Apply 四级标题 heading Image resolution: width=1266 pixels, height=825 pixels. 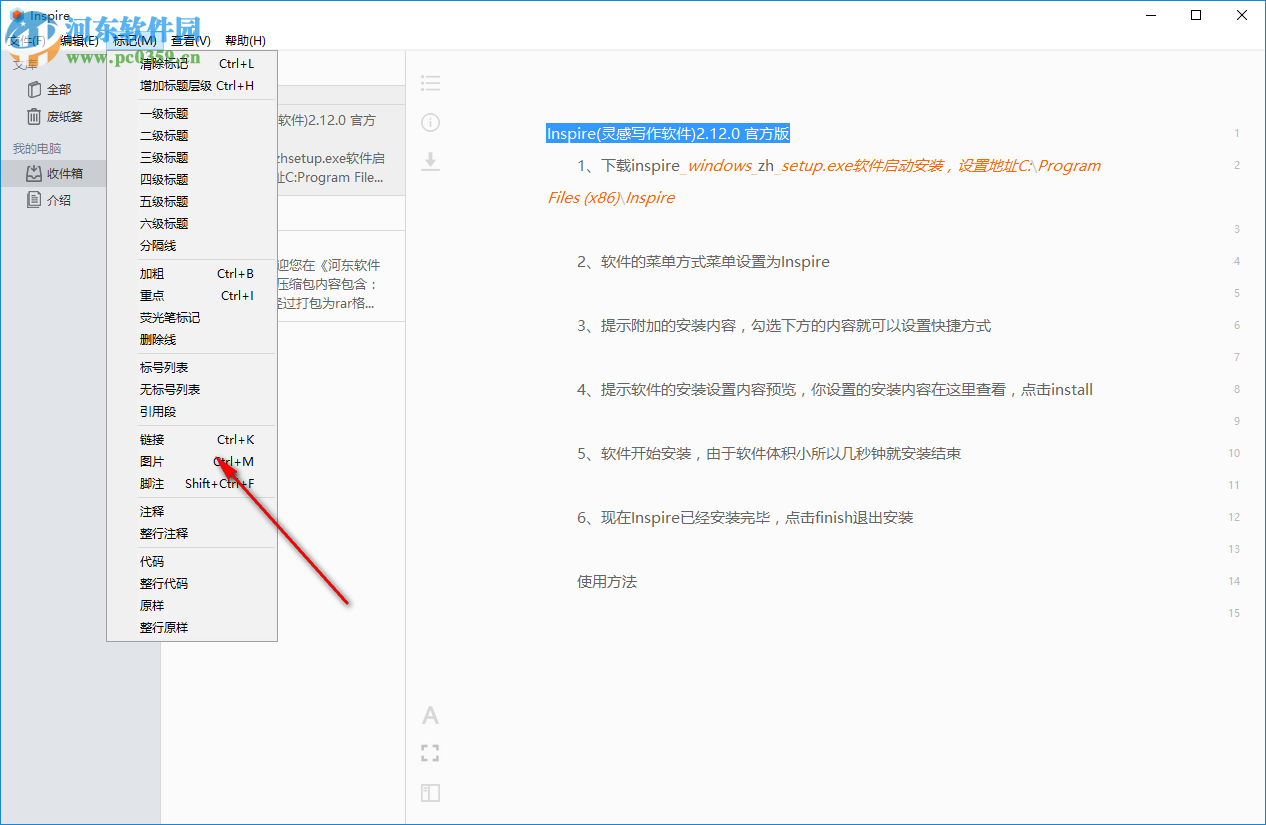click(192, 180)
